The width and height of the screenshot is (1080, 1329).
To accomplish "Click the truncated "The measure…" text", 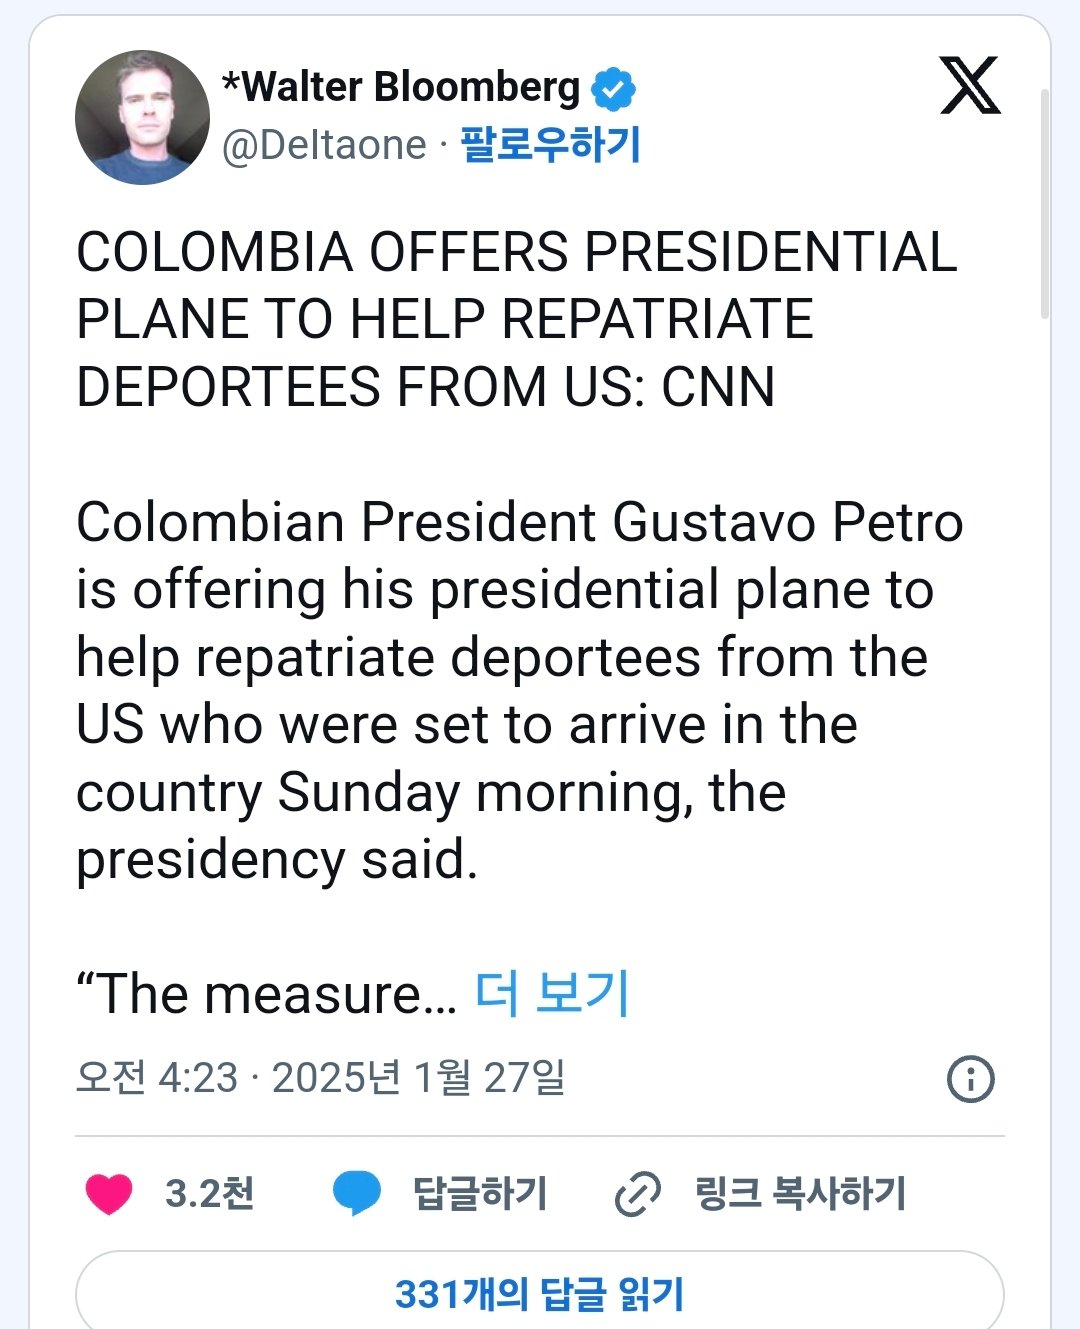I will click(266, 994).
